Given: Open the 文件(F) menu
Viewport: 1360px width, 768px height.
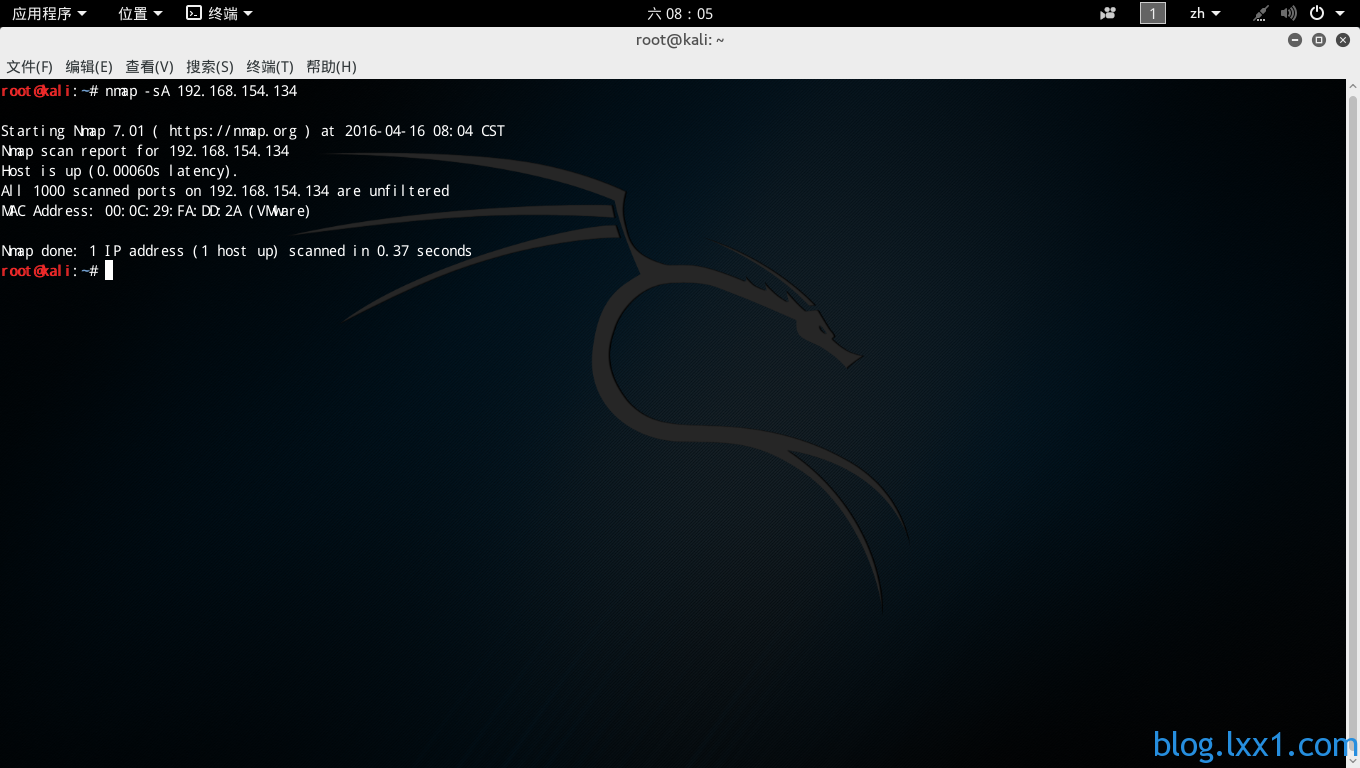Looking at the screenshot, I should click(30, 67).
